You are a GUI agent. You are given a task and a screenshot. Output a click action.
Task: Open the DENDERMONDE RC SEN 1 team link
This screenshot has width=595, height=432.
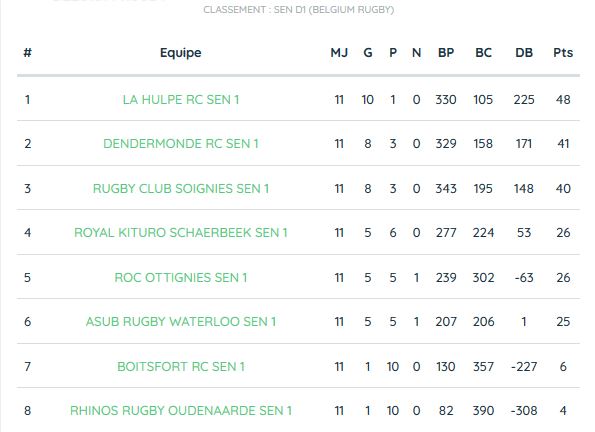(181, 144)
